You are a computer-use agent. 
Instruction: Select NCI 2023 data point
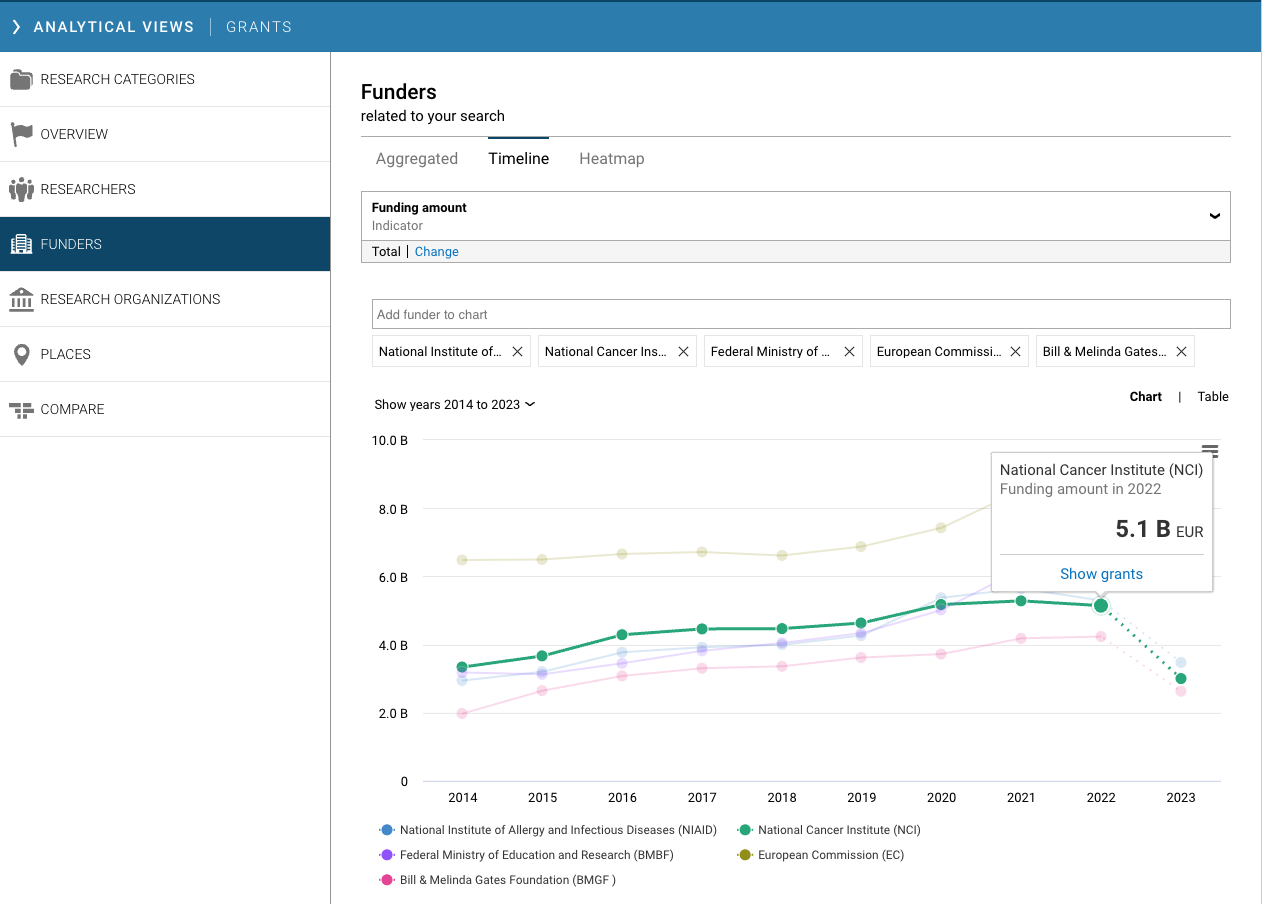click(1181, 679)
